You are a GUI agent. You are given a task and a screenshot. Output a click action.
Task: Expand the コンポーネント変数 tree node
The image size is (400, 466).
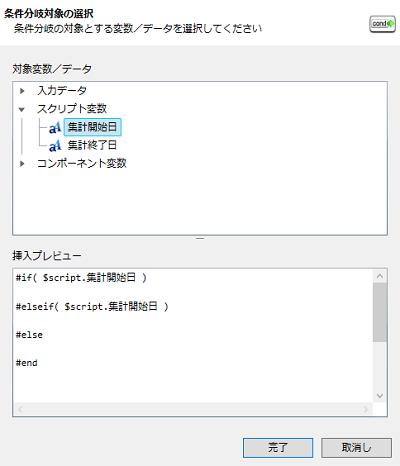tap(22, 164)
